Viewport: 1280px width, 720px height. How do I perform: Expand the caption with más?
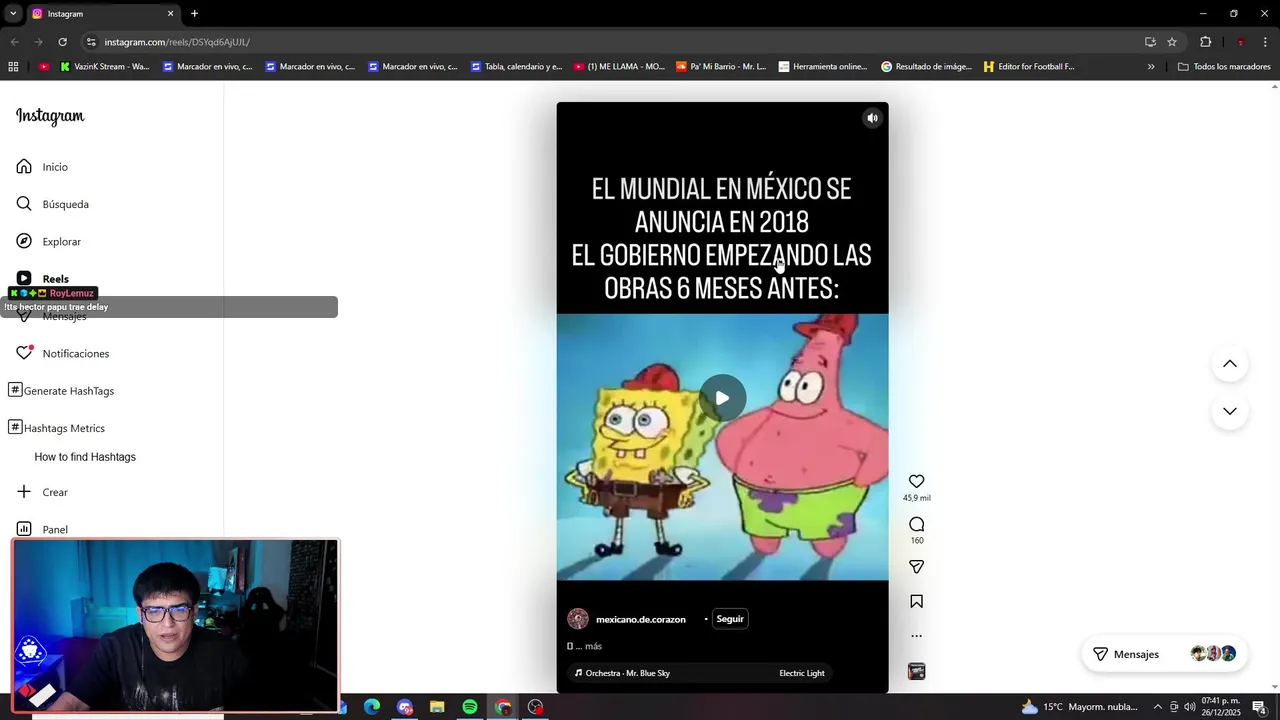[x=593, y=647]
